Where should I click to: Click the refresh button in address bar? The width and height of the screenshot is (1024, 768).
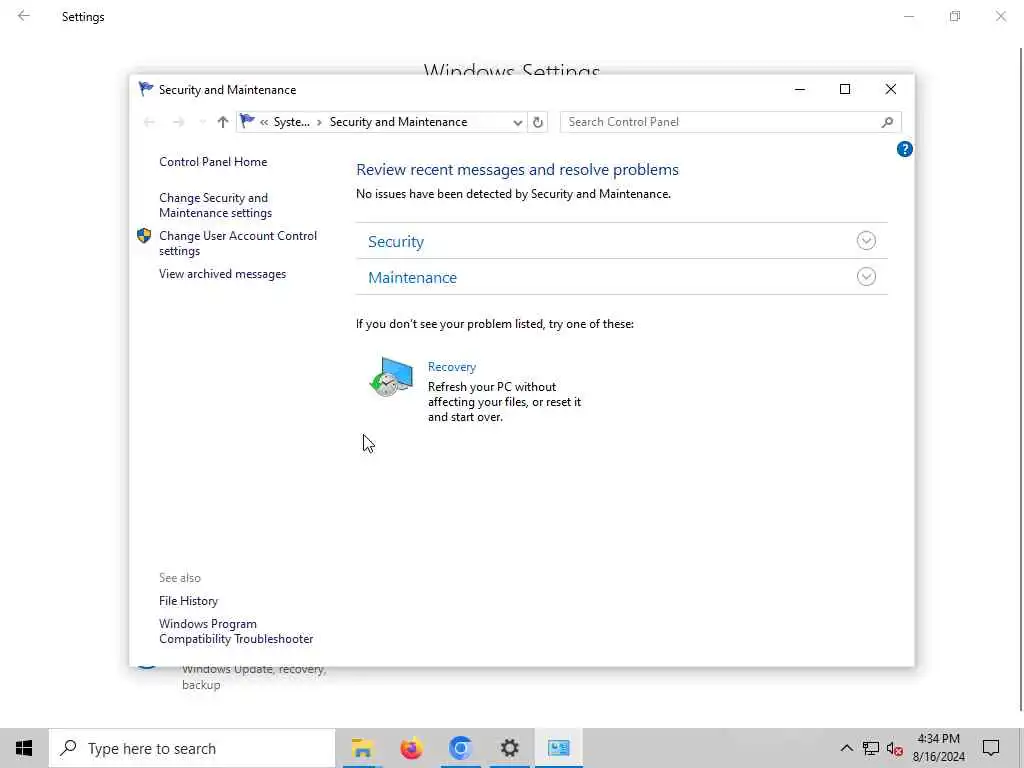537,122
